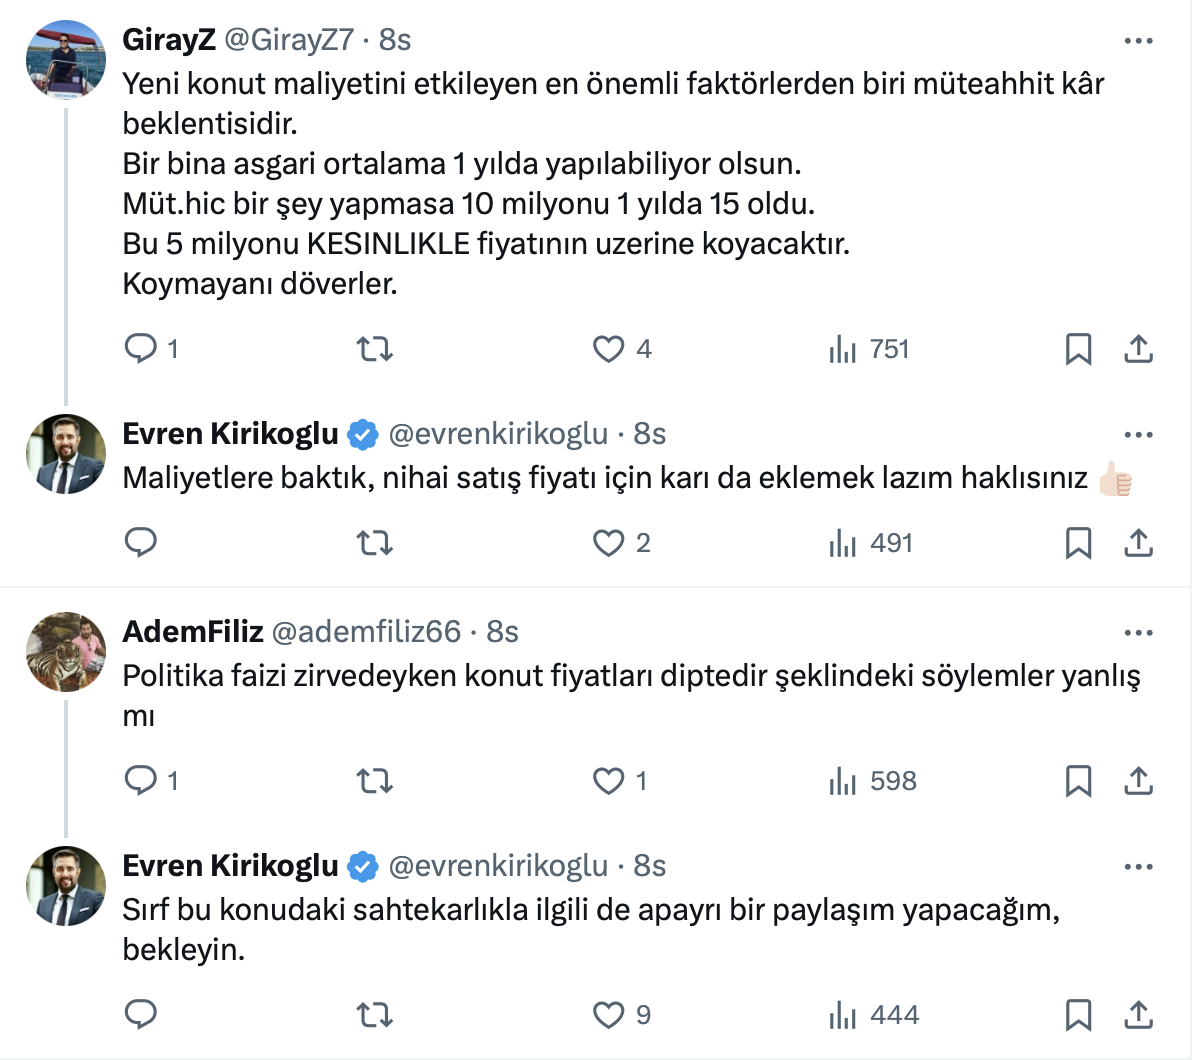View analytics showing 751 views
The height and width of the screenshot is (1060, 1194).
pyautogui.click(x=869, y=349)
